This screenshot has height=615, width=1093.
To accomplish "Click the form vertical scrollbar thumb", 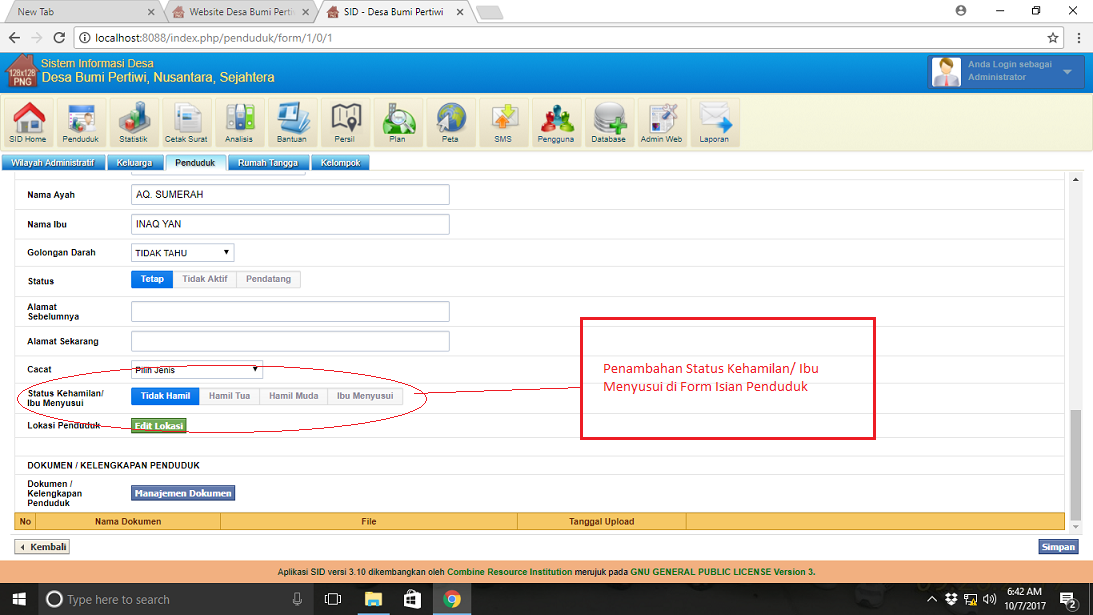I will tap(1076, 464).
